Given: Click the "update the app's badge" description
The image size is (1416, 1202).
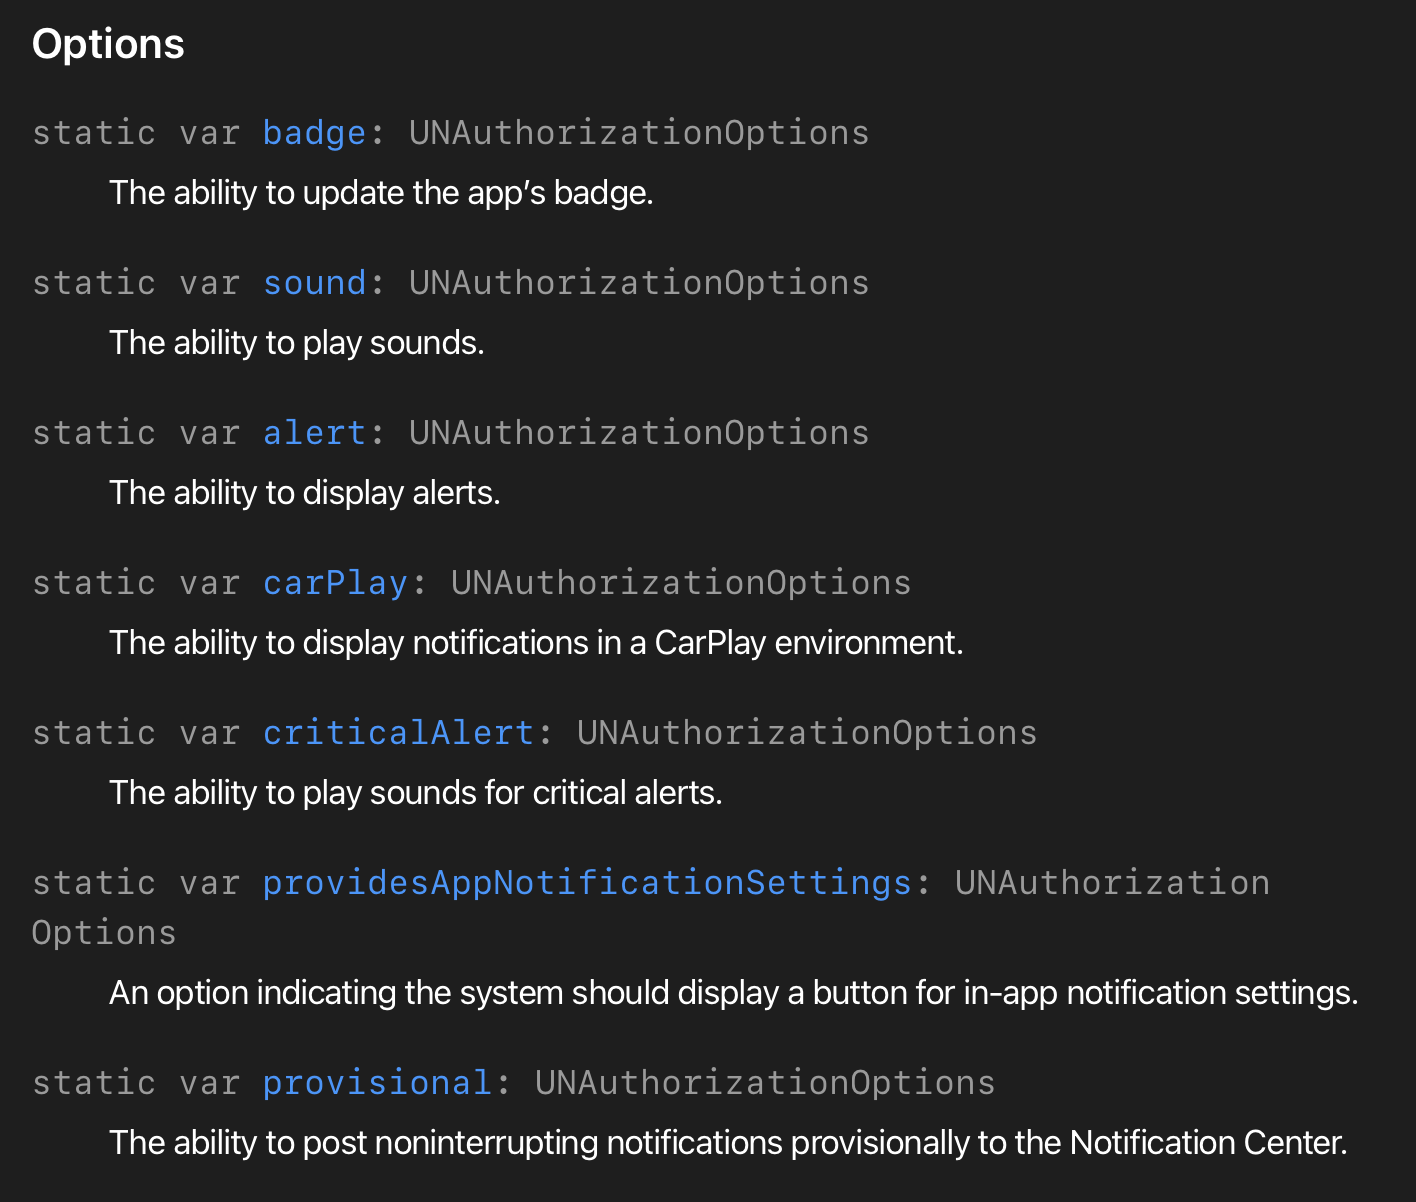Looking at the screenshot, I should (381, 193).
